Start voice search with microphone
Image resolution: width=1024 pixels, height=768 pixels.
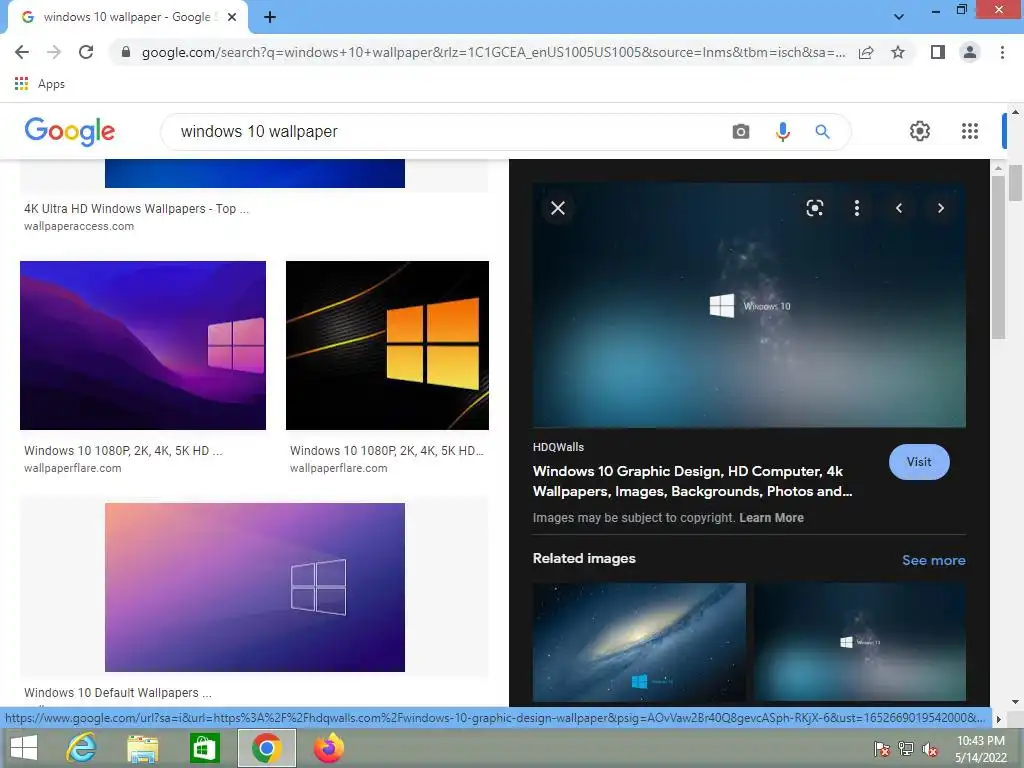(782, 131)
